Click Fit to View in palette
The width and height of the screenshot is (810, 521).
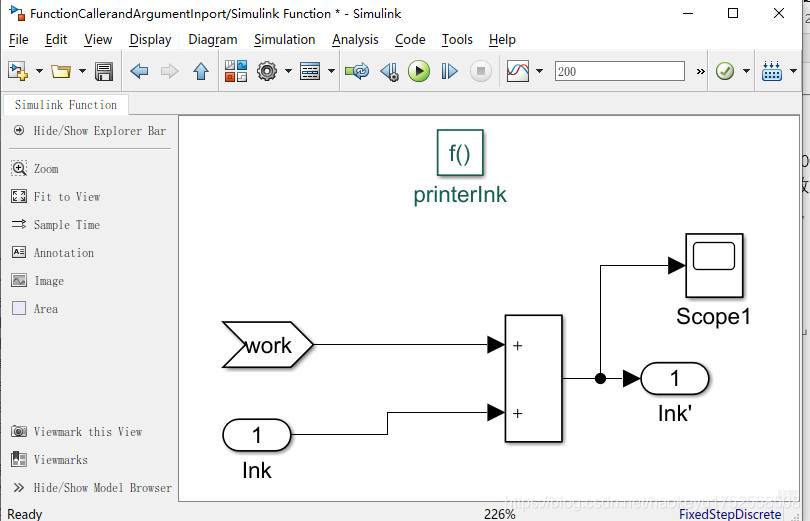[x=56, y=197]
